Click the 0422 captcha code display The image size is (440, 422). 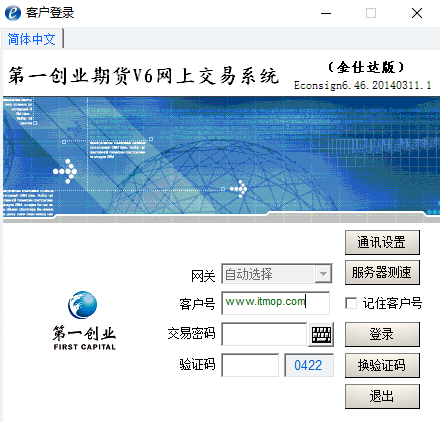tap(309, 365)
